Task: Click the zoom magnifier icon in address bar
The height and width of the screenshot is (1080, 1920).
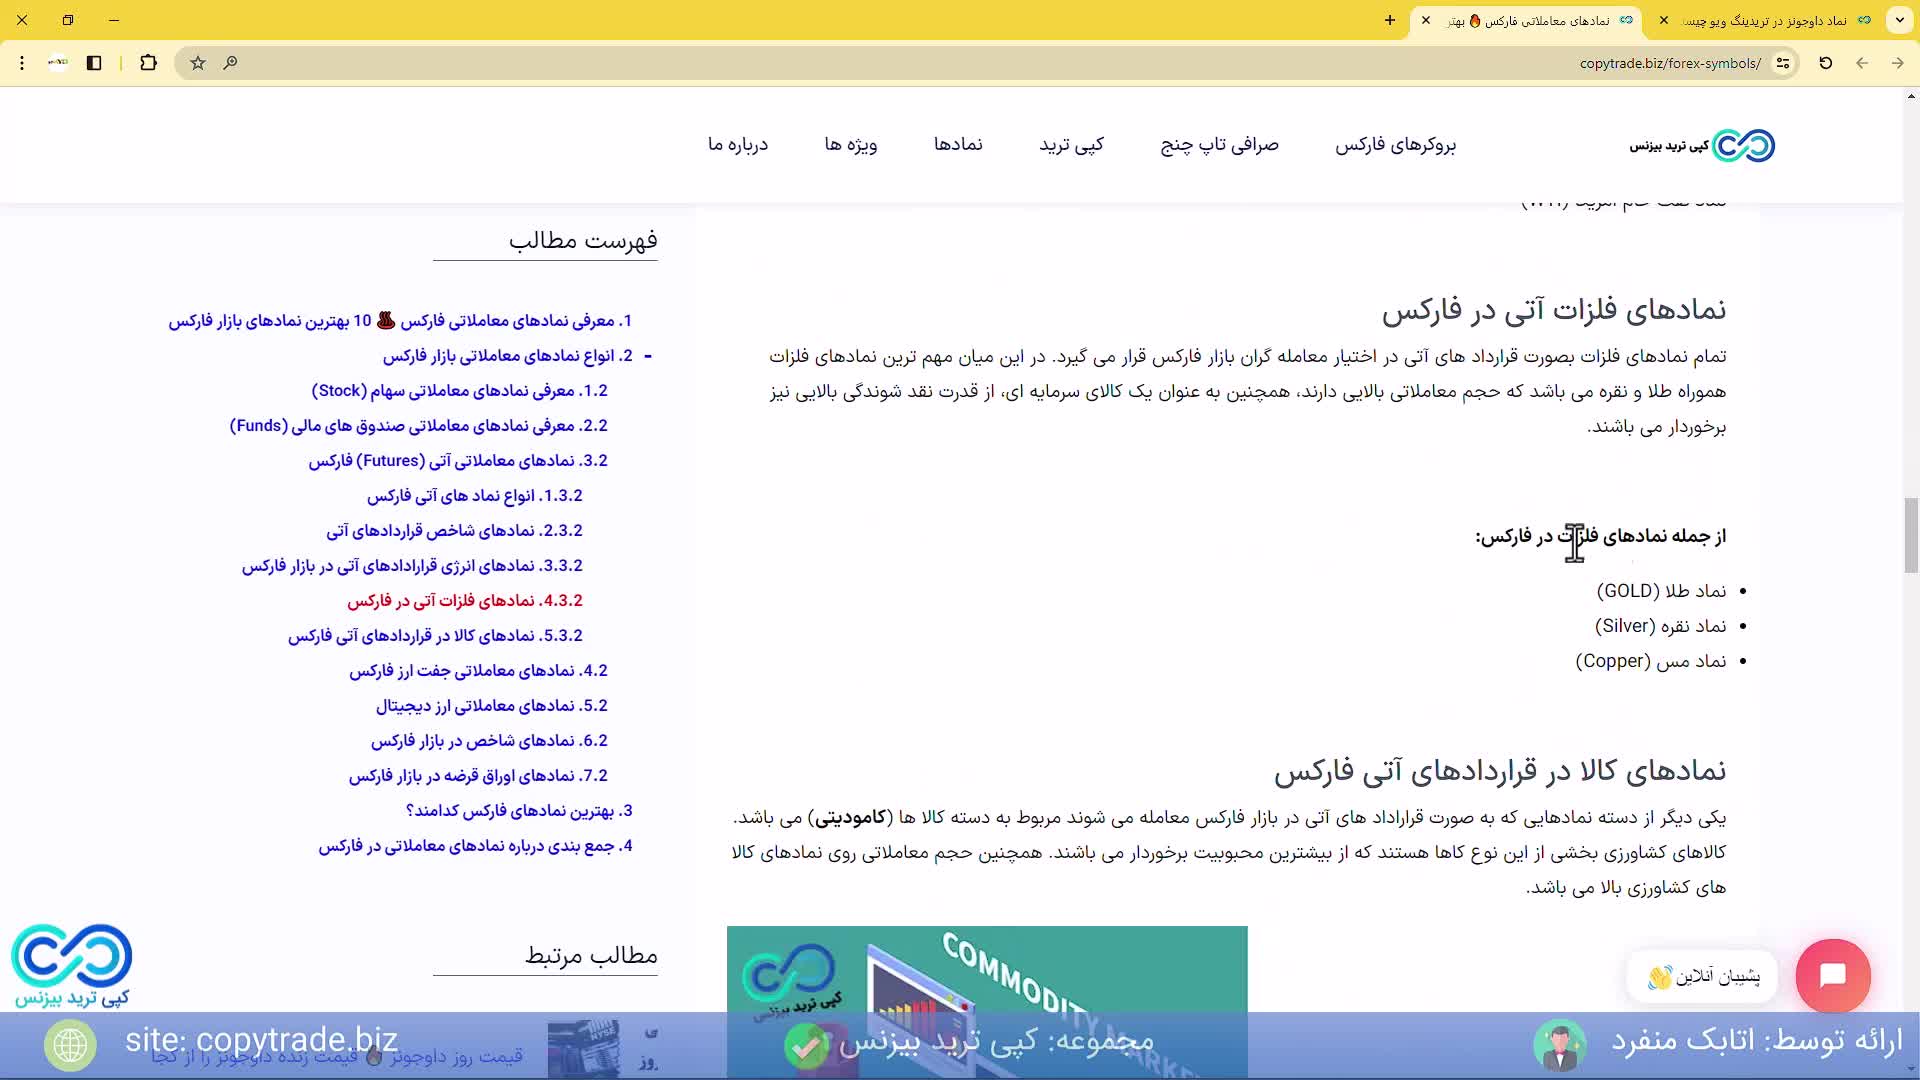Action: point(230,63)
